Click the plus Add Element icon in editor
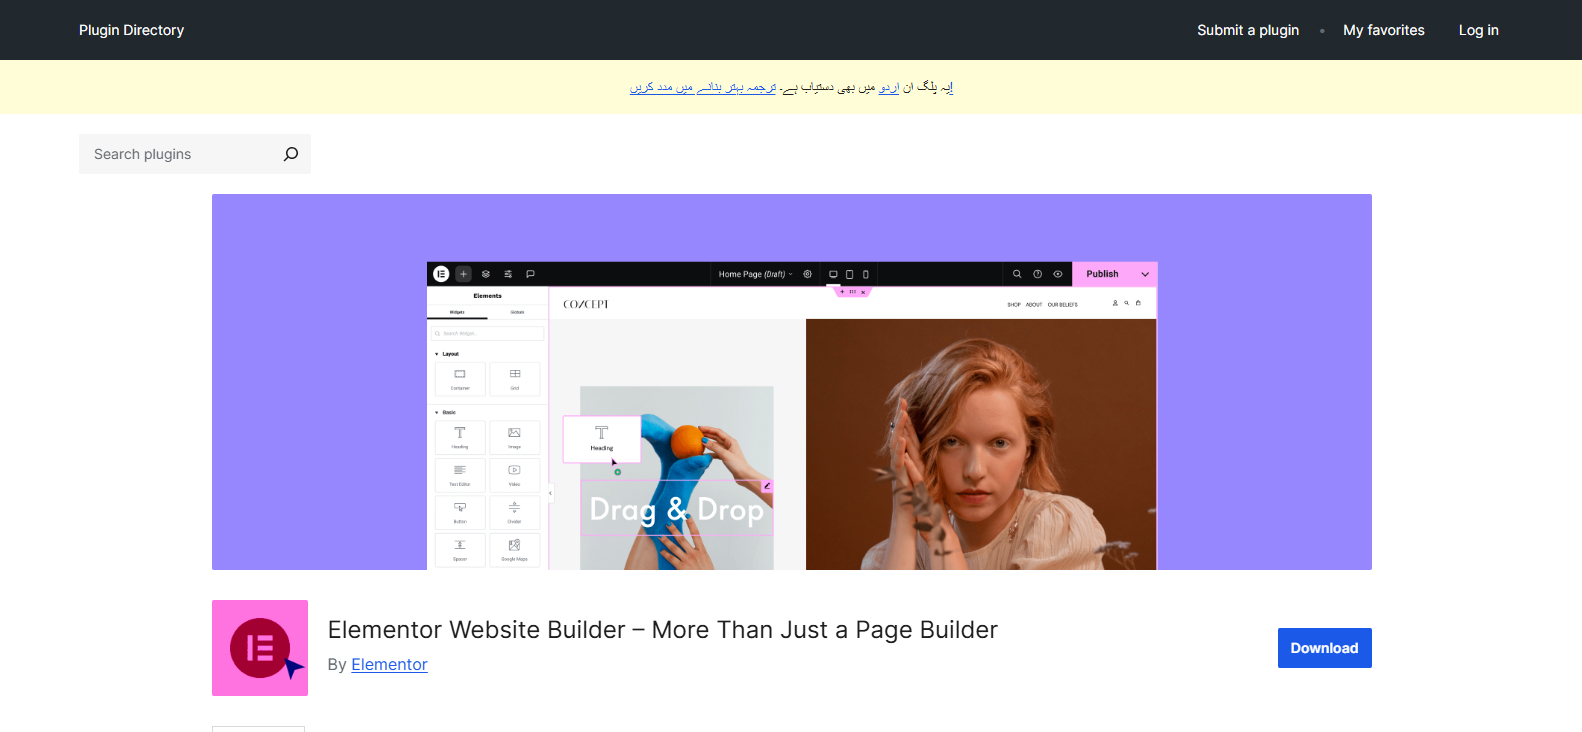This screenshot has width=1582, height=732. 463,274
